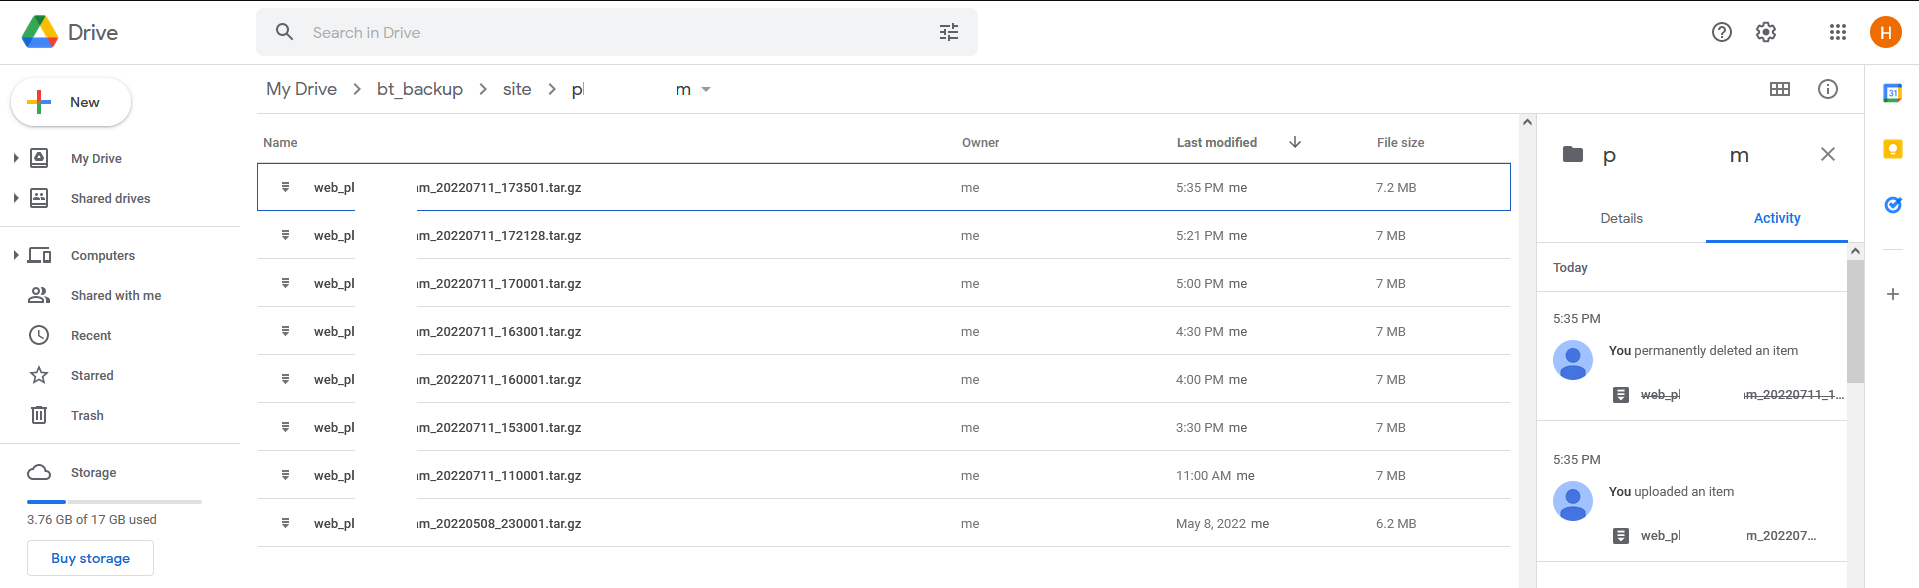Click the Get add-ons plus icon
1919x588 pixels.
pyautogui.click(x=1892, y=294)
